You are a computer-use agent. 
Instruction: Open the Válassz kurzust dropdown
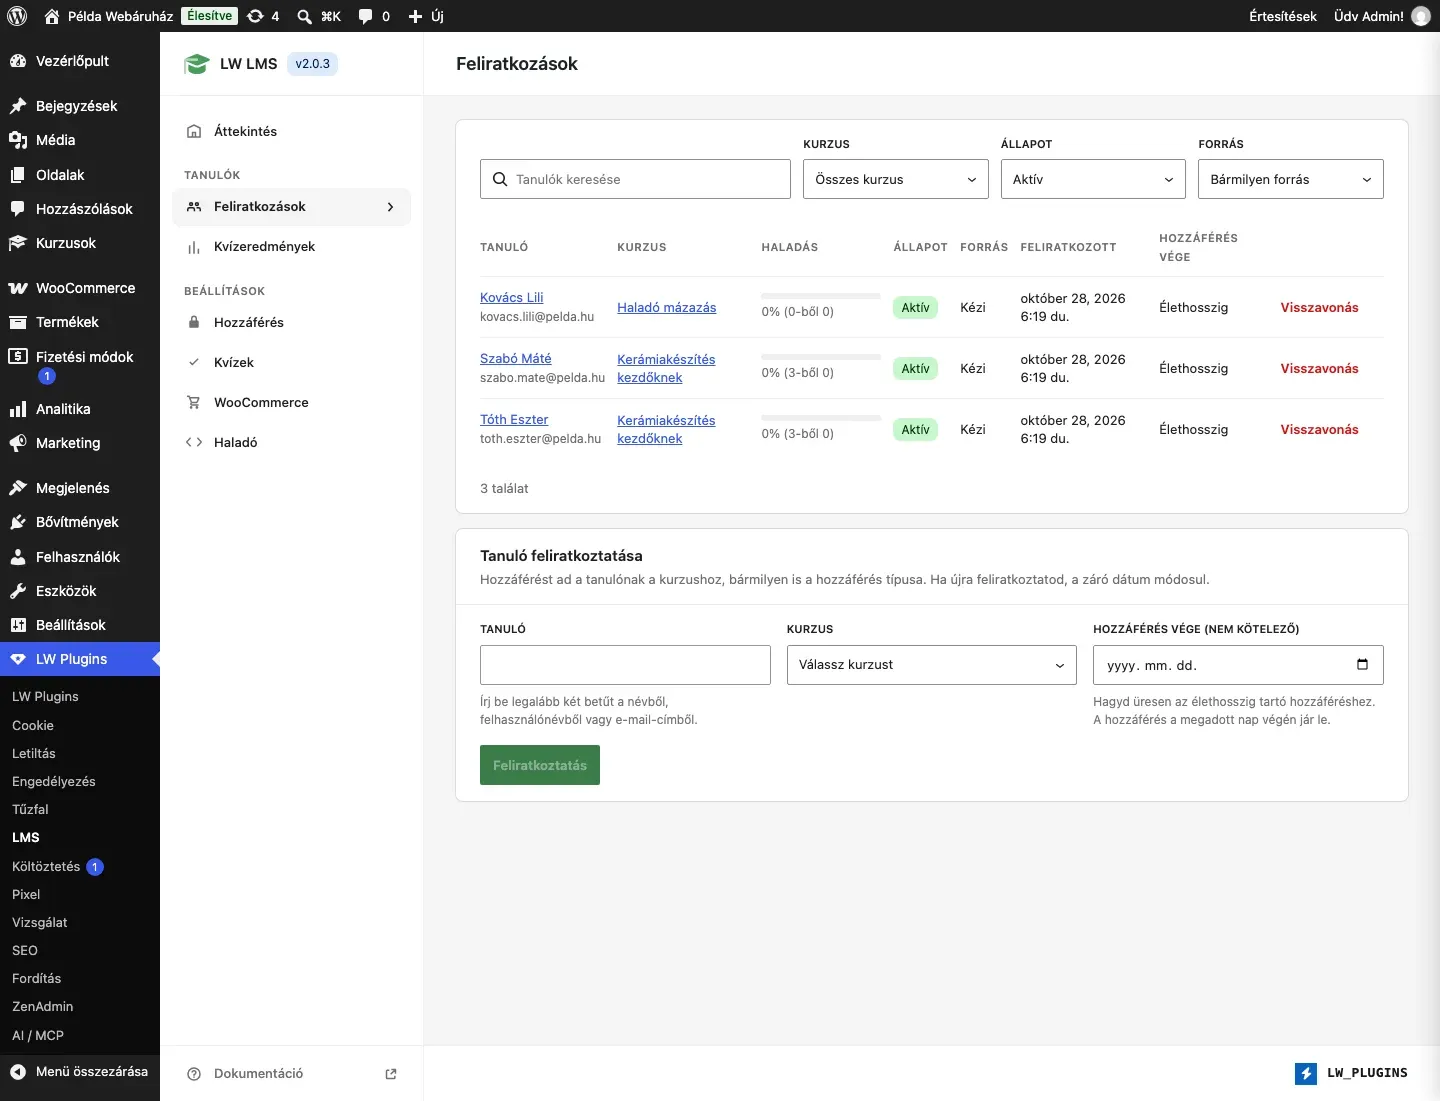pyautogui.click(x=932, y=665)
